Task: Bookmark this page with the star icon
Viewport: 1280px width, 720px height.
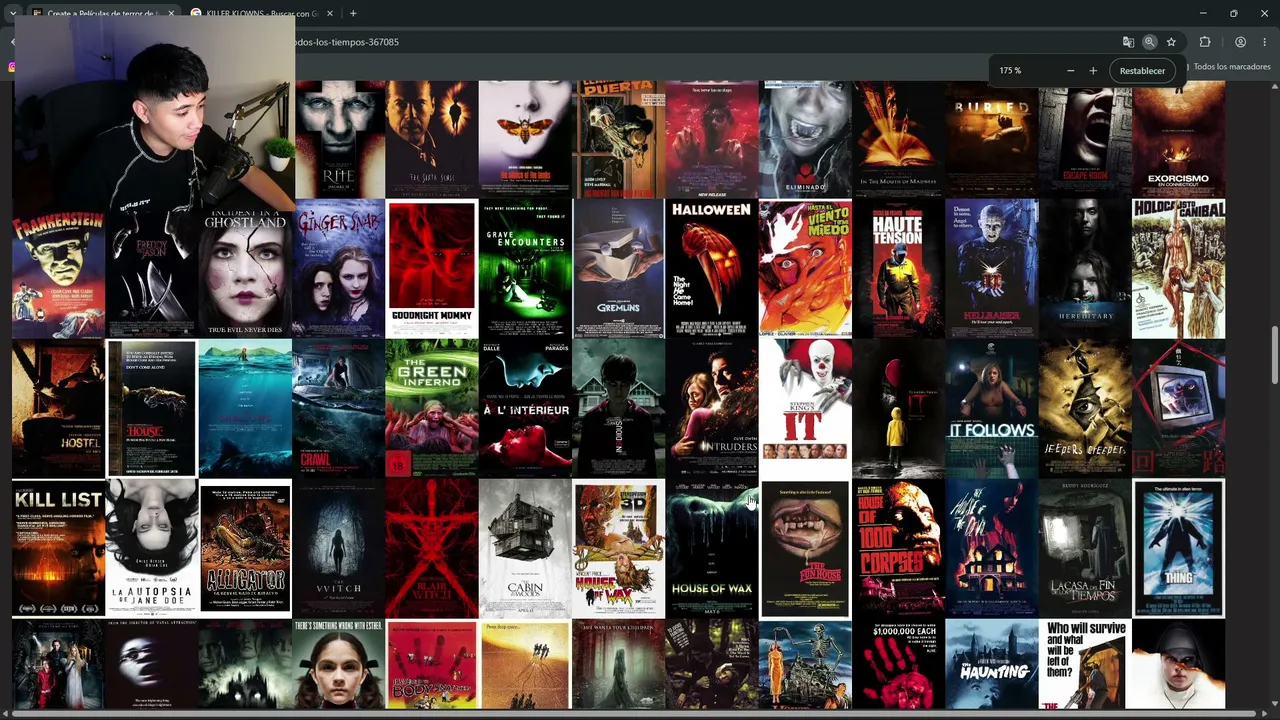Action: point(1171,42)
